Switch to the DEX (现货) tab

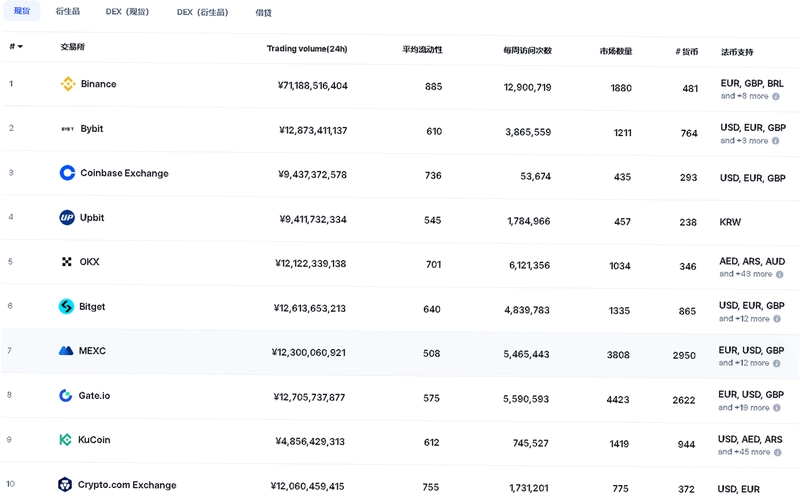click(x=127, y=12)
